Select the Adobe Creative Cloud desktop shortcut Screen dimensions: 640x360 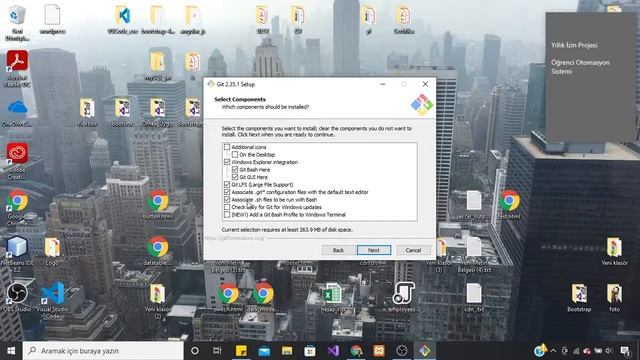click(17, 161)
